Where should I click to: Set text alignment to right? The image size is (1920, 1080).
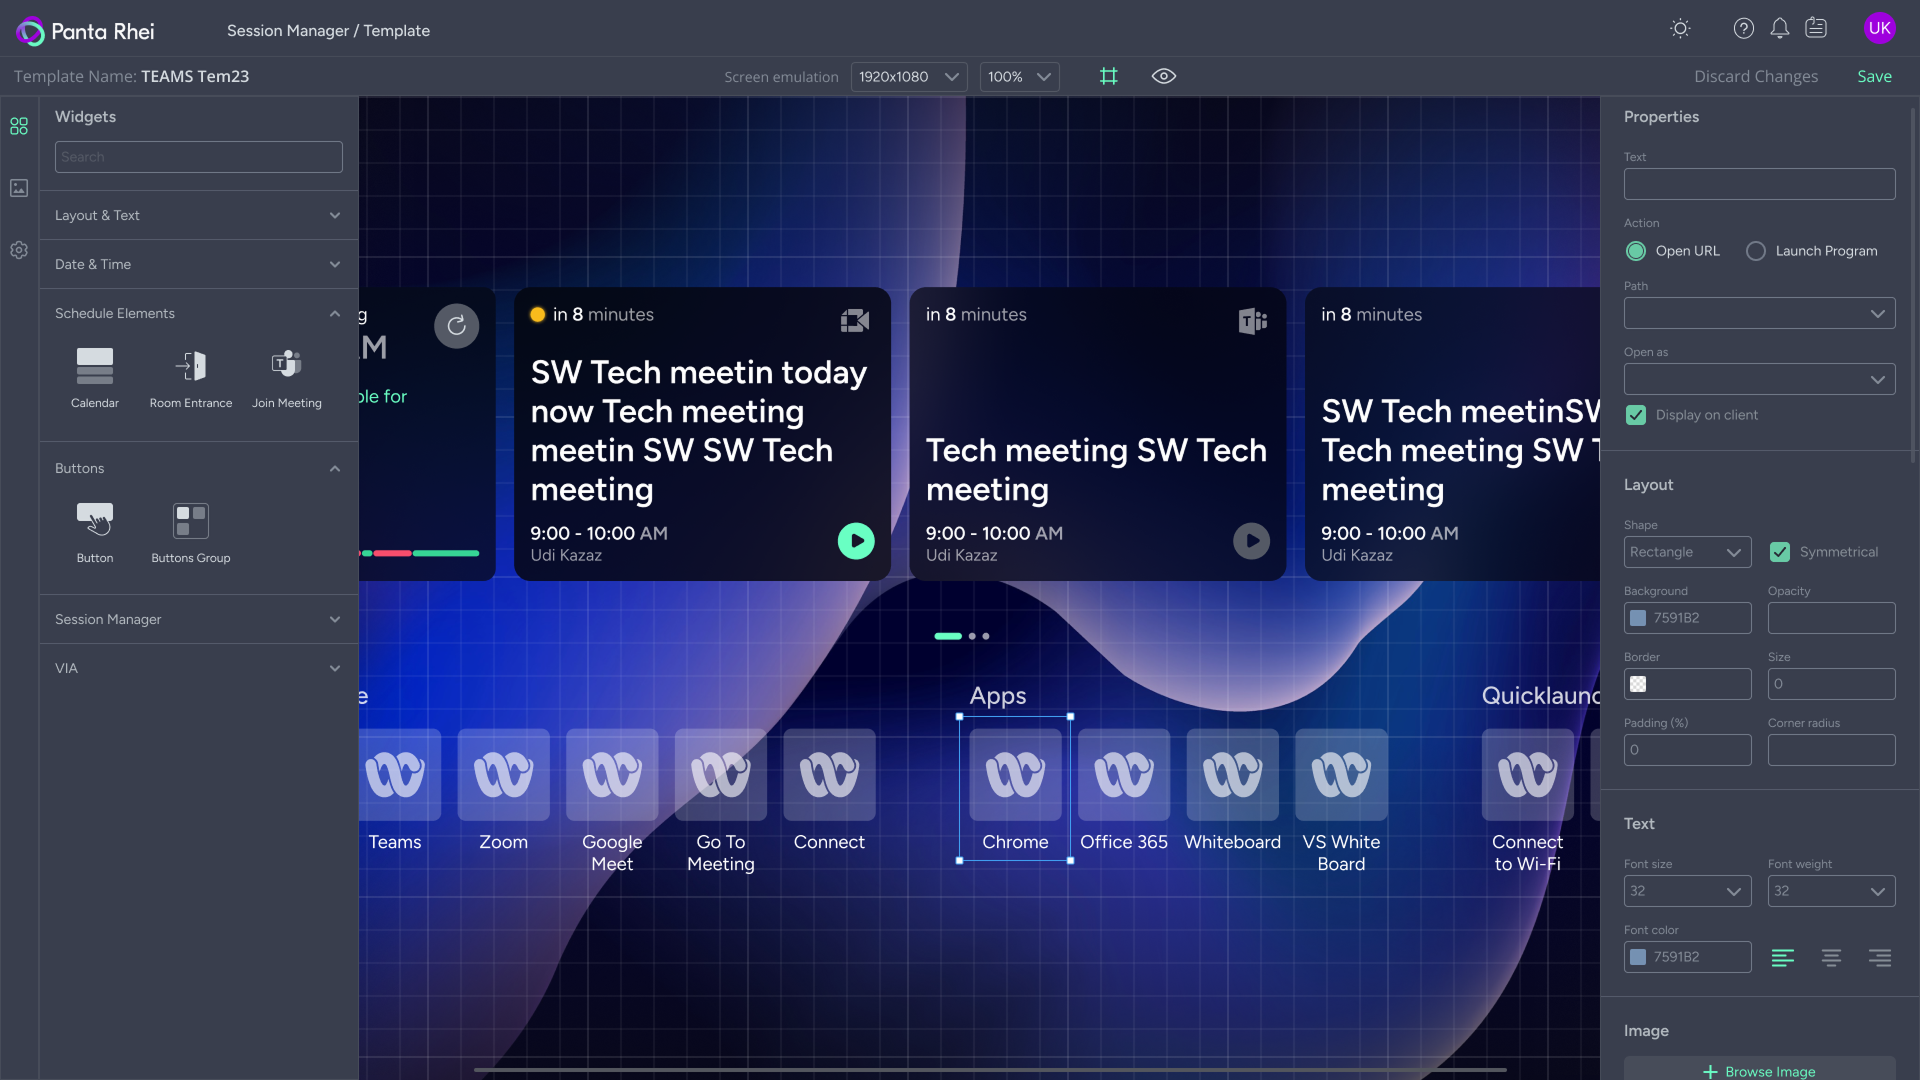[x=1880, y=958]
